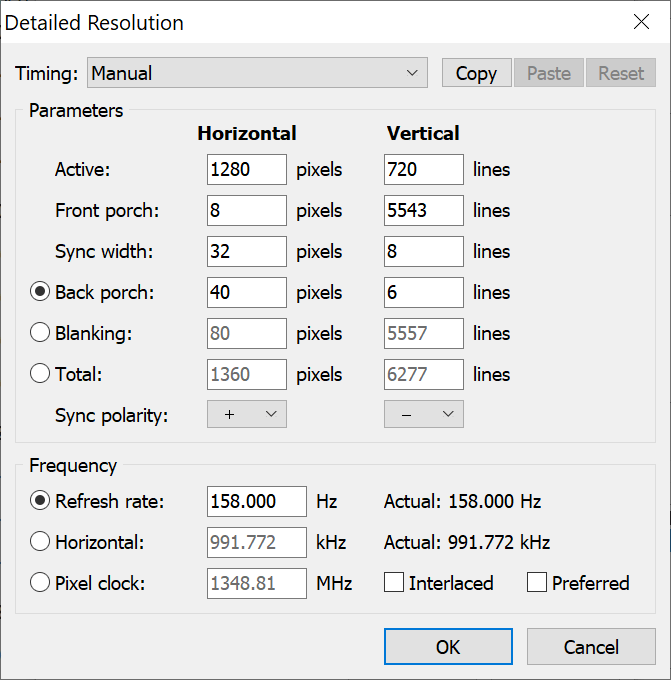Click the Cancel button
The image size is (671, 680).
pos(591,647)
